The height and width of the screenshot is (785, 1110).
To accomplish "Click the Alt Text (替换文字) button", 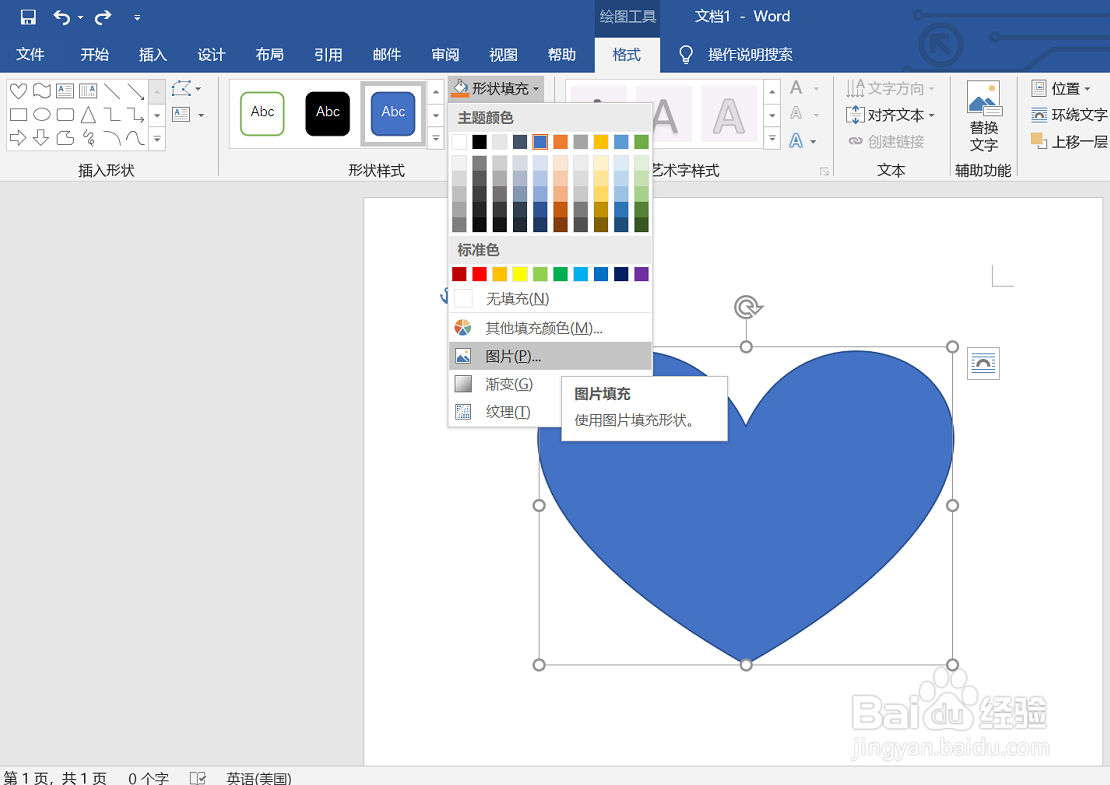I will pyautogui.click(x=984, y=118).
